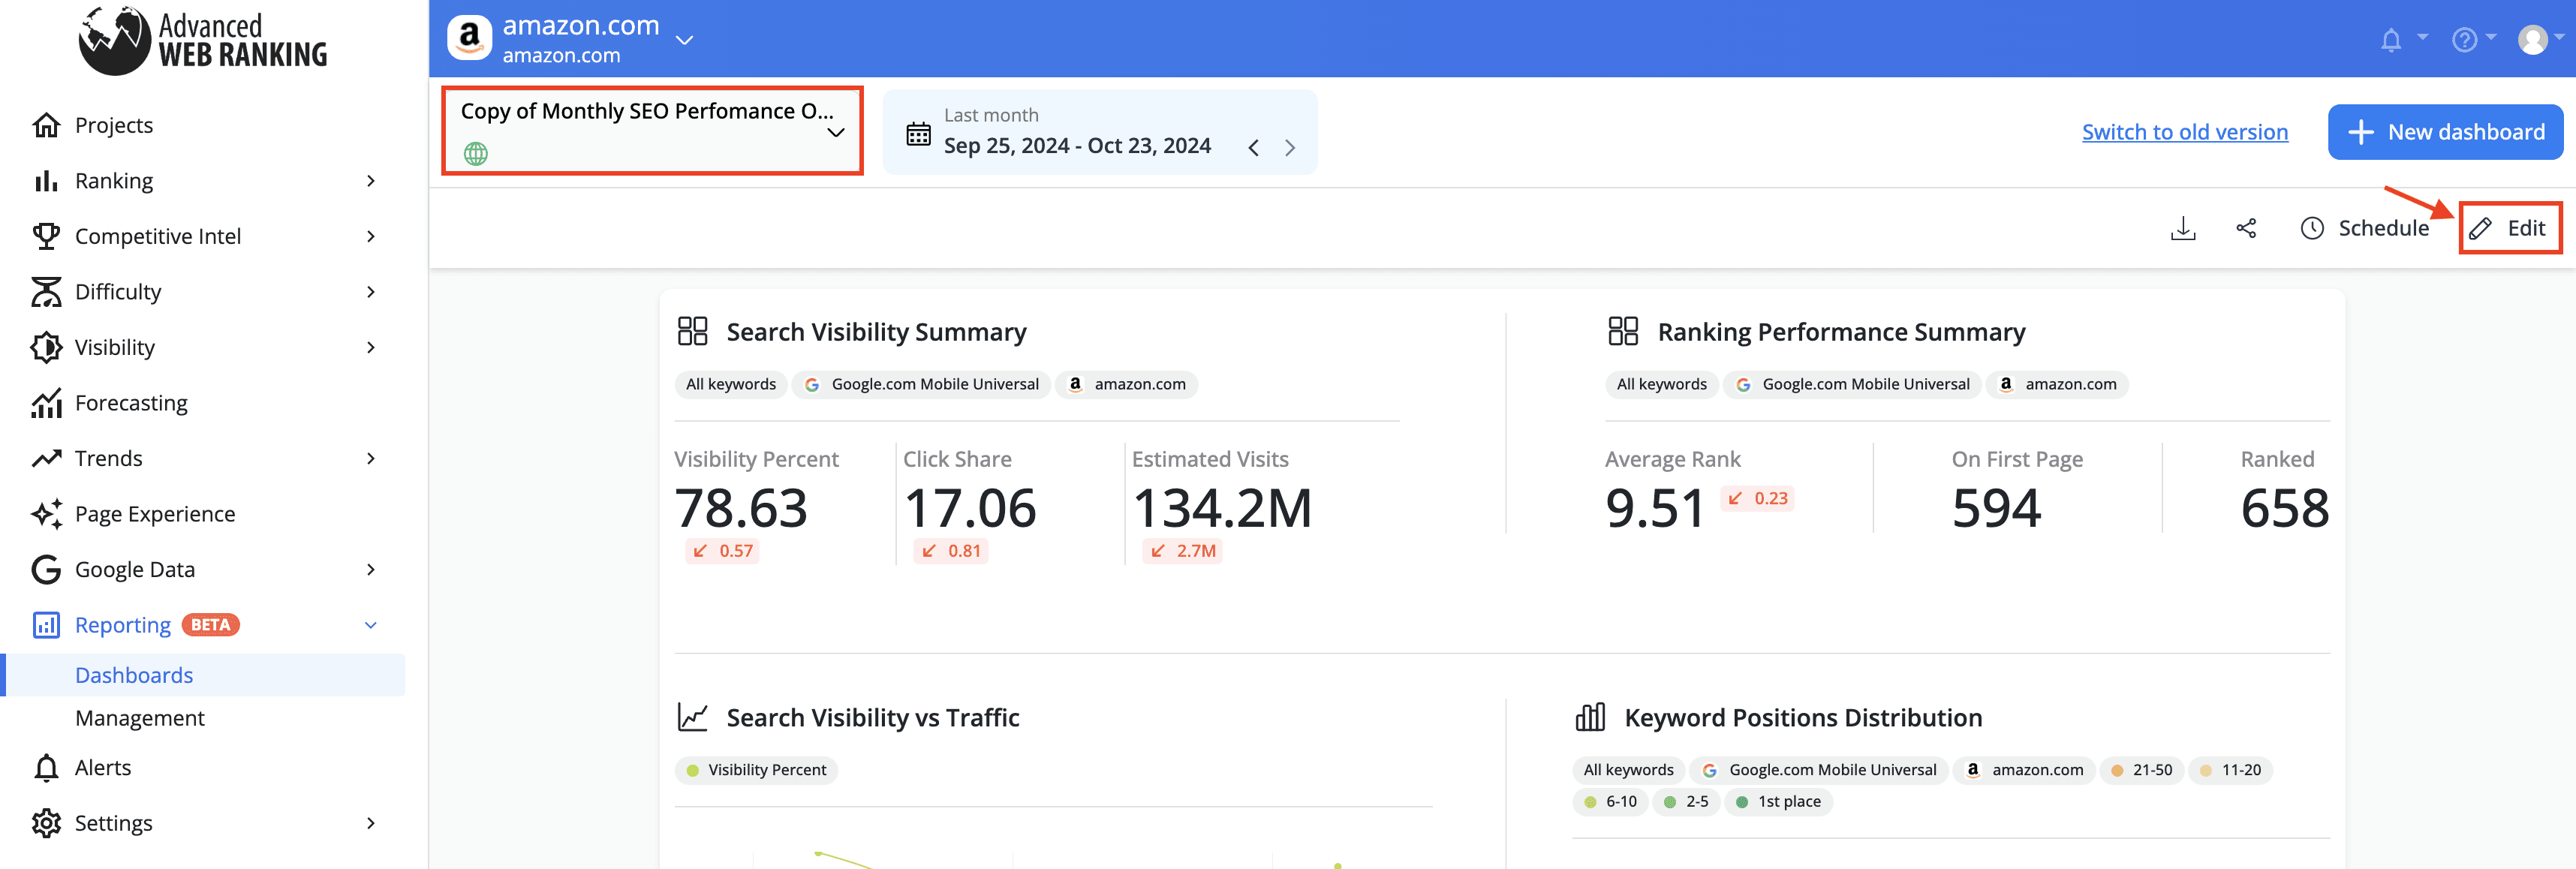Image resolution: width=2576 pixels, height=869 pixels.
Task: Expand the Competitive Intel submenu chevron
Action: point(371,236)
